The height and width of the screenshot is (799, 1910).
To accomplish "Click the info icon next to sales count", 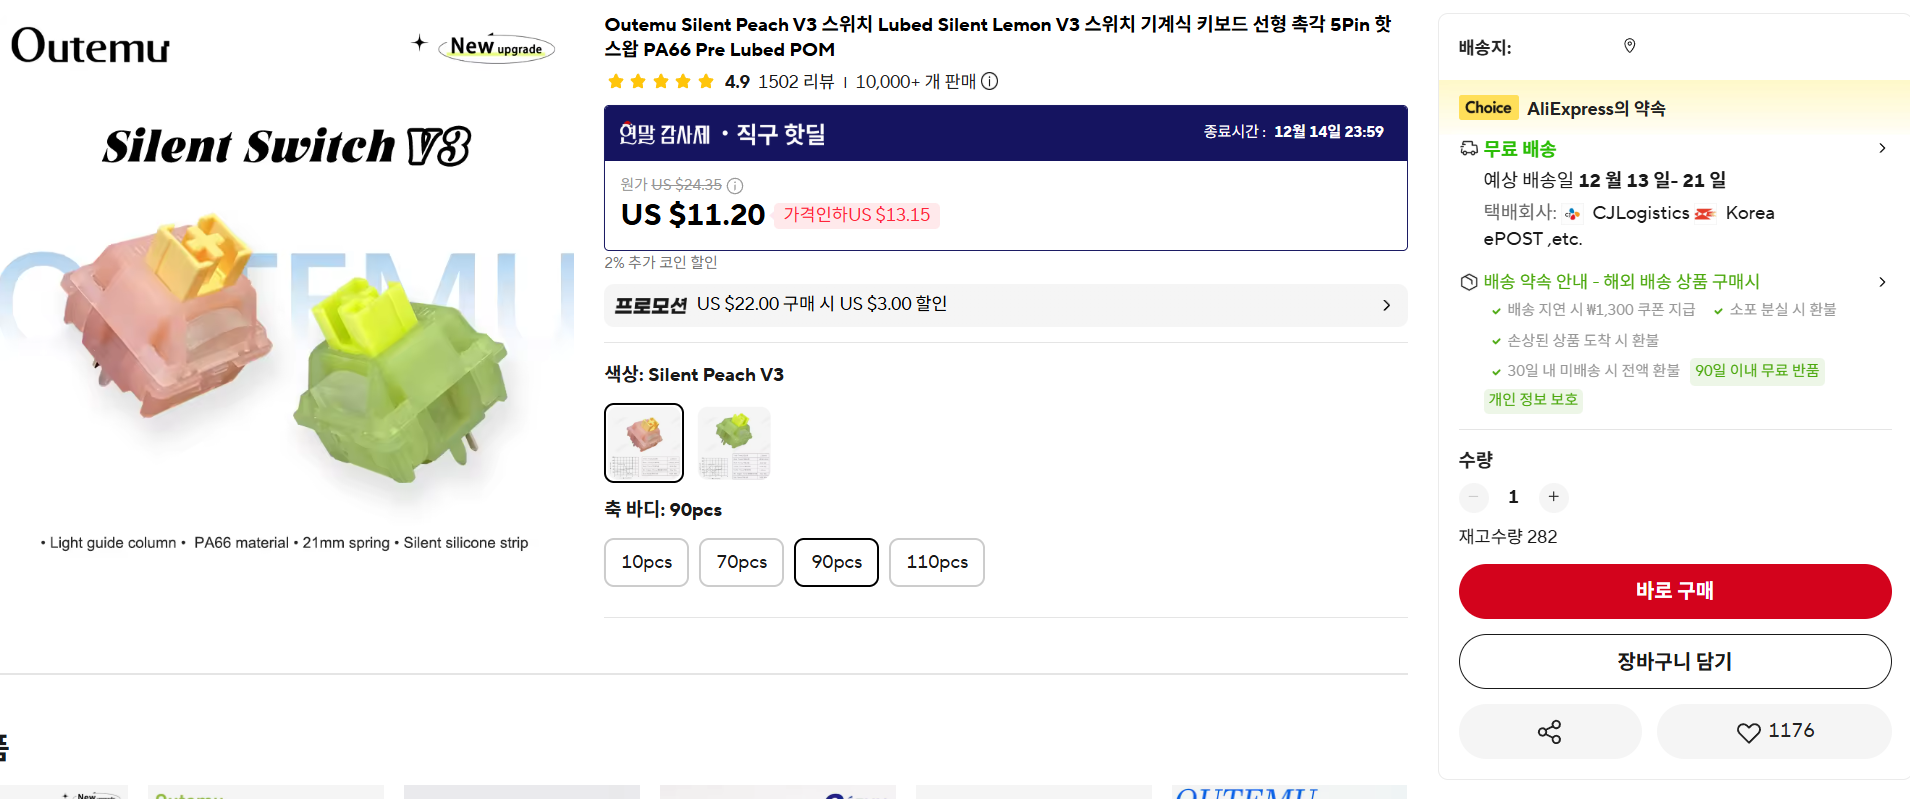I will point(990,81).
